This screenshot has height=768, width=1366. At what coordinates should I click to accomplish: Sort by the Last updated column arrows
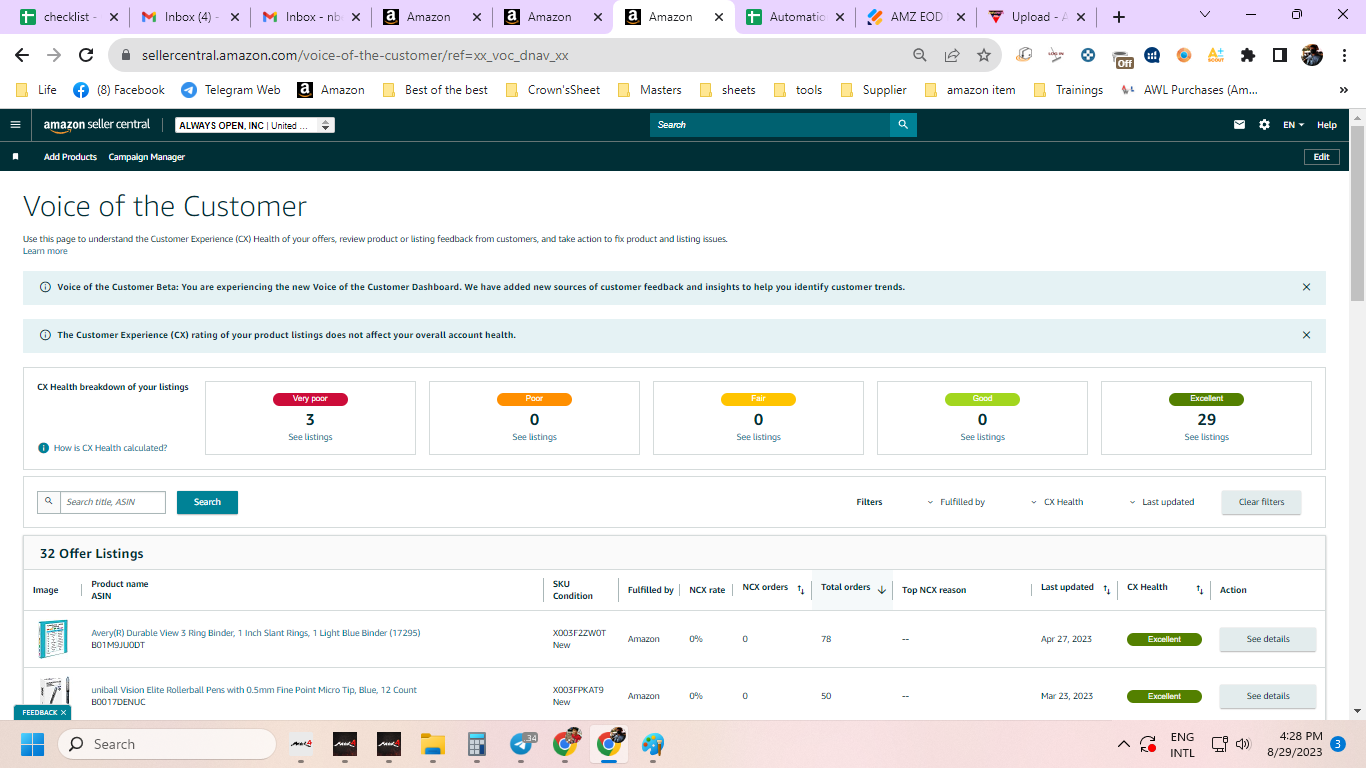(x=1107, y=590)
